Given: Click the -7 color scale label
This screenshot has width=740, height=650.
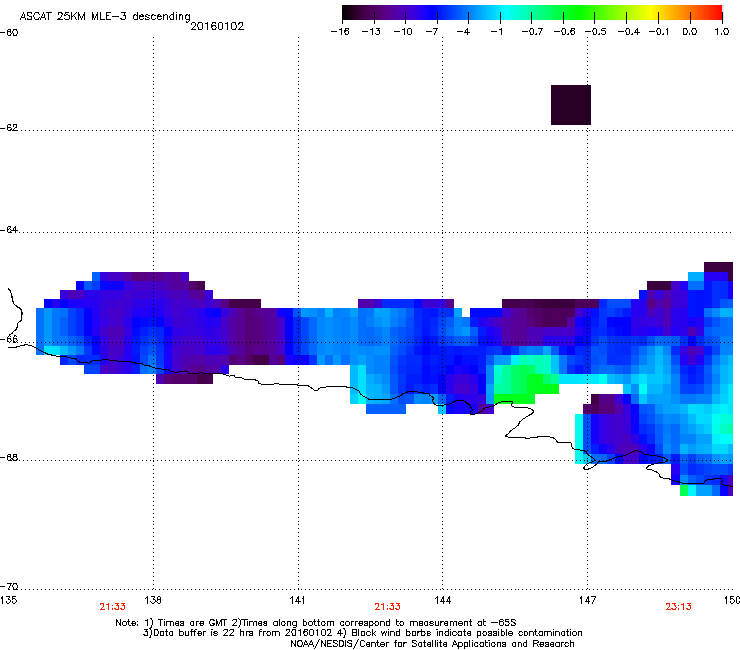Looking at the screenshot, I should [431, 32].
